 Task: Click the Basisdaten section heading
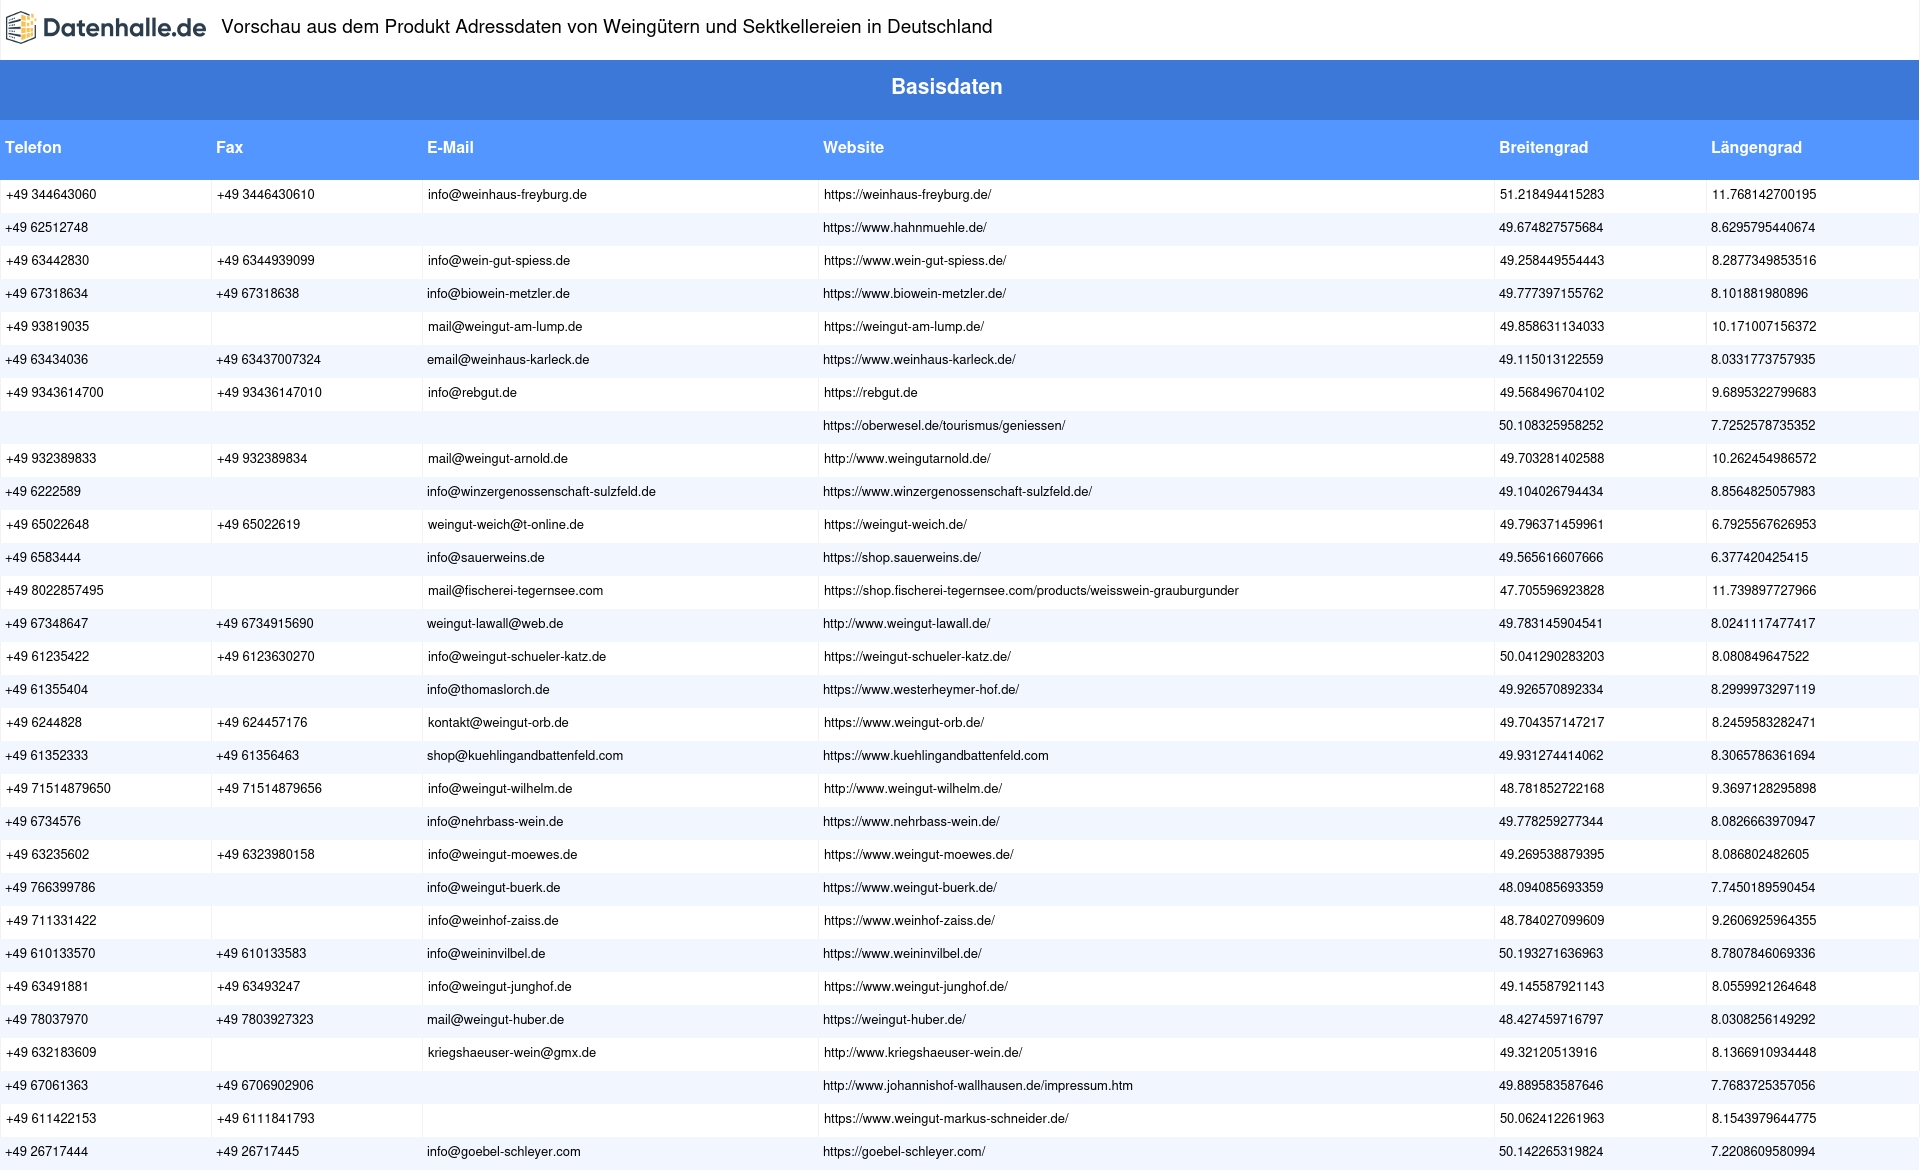(946, 87)
